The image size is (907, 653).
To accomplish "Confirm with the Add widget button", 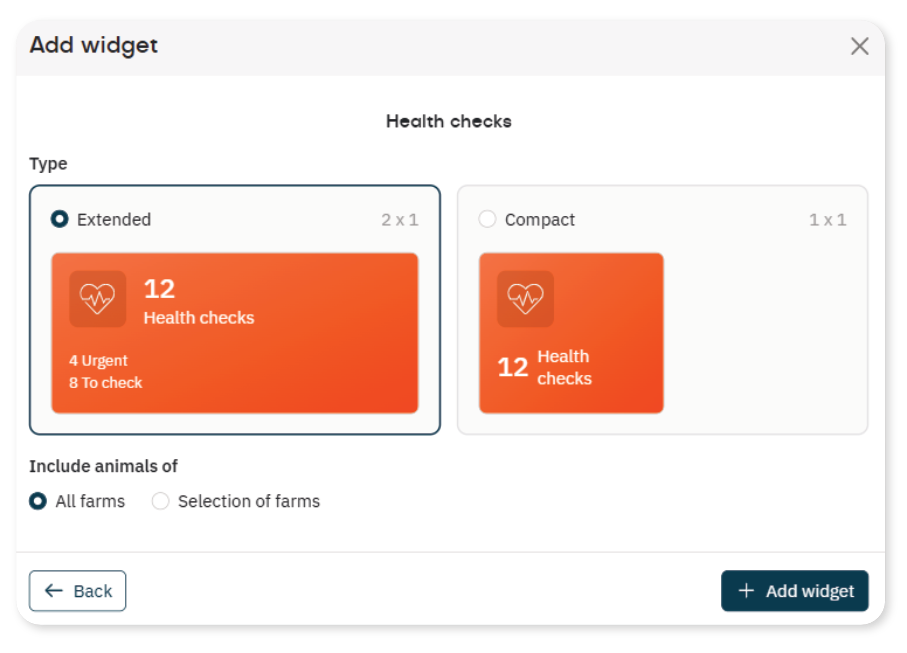I will pos(794,591).
